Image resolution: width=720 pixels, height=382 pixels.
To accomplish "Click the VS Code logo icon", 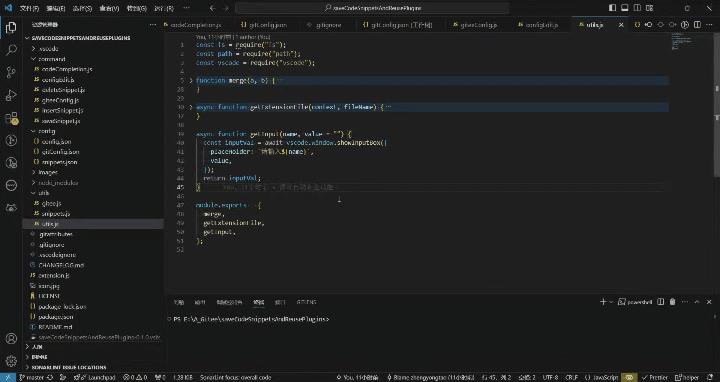I will 8,8.
